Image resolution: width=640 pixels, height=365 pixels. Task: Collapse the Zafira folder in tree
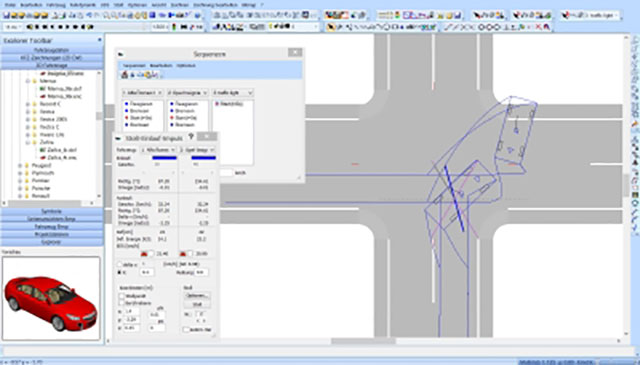tap(28, 142)
